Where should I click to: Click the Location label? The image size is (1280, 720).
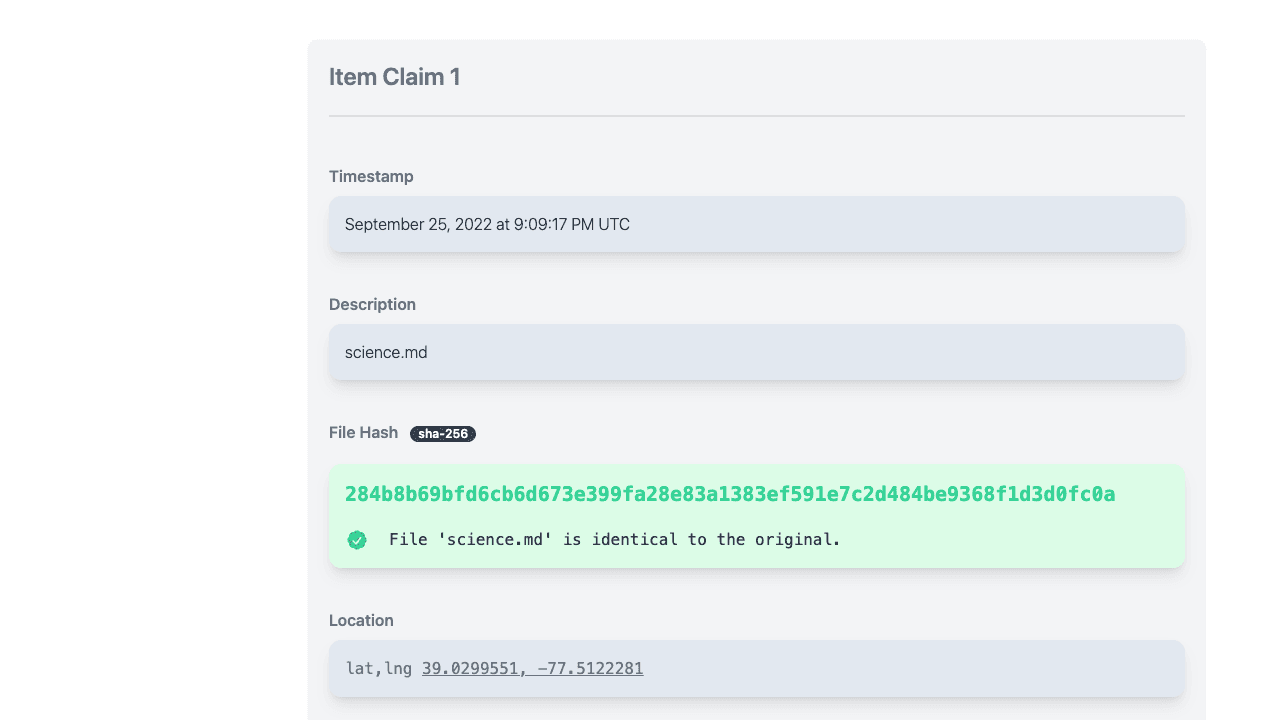tap(361, 620)
